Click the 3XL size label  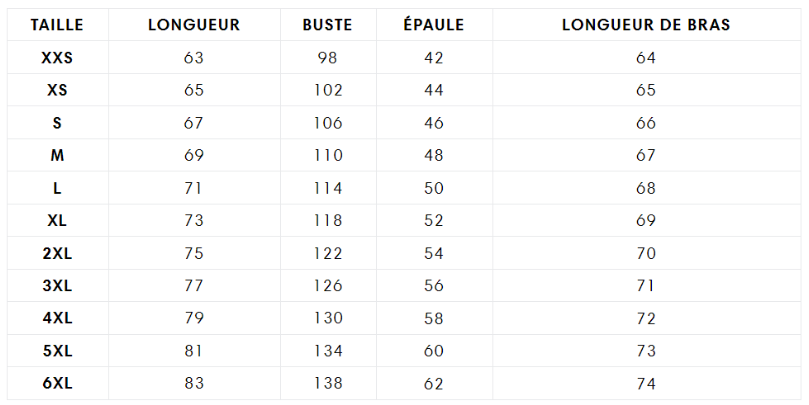57,286
